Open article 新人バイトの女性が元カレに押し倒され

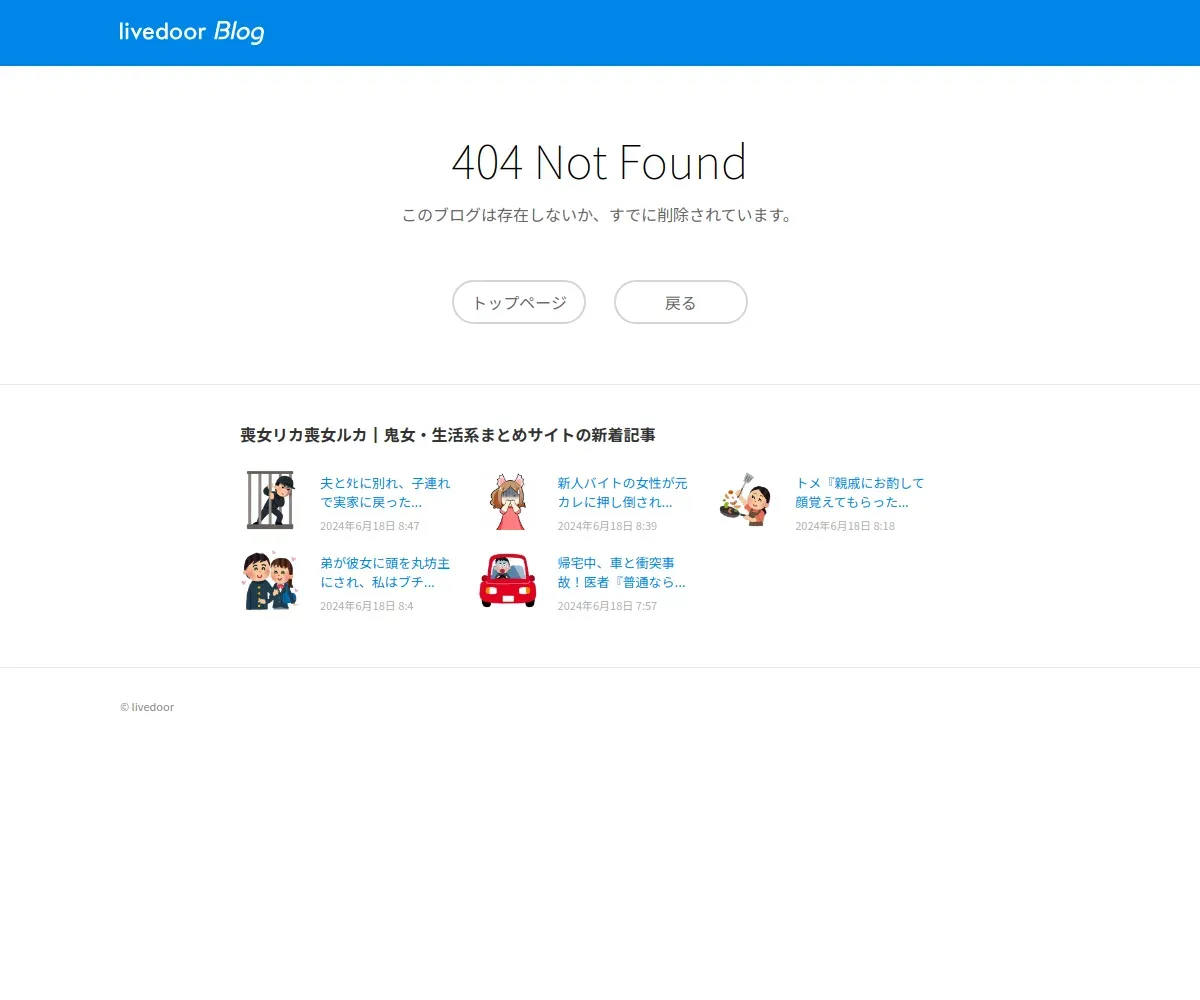coord(622,492)
